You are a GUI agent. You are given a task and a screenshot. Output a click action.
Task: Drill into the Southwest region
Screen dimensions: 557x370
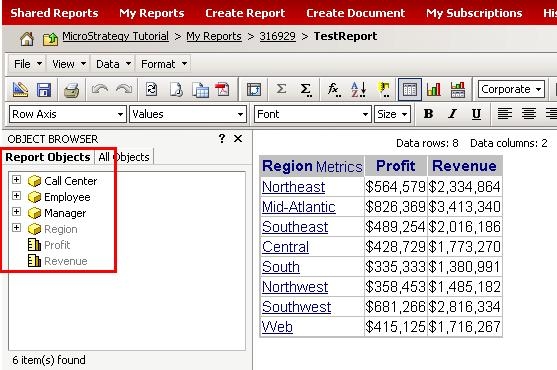click(296, 307)
